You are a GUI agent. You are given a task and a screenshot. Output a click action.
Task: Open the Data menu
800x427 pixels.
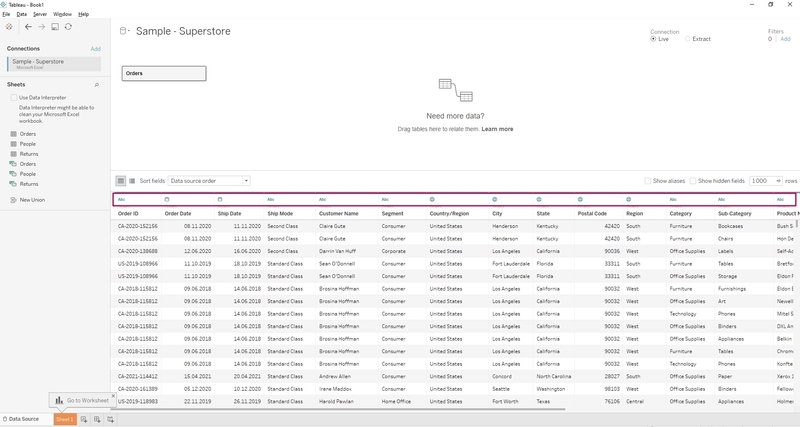(x=21, y=14)
